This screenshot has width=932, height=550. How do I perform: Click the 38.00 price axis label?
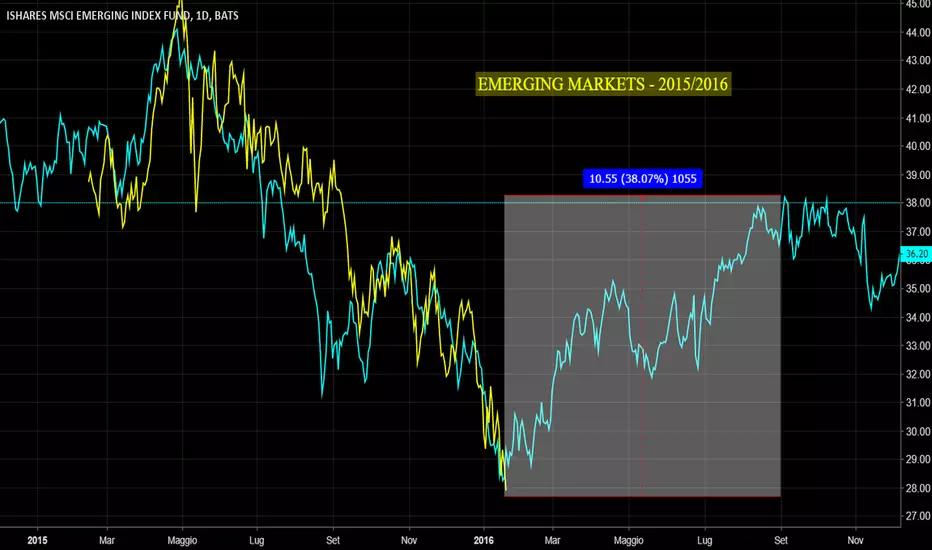click(918, 203)
